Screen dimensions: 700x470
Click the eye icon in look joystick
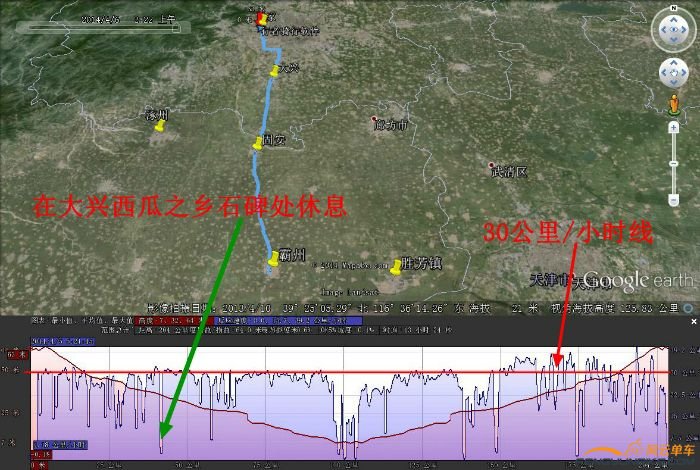click(672, 30)
